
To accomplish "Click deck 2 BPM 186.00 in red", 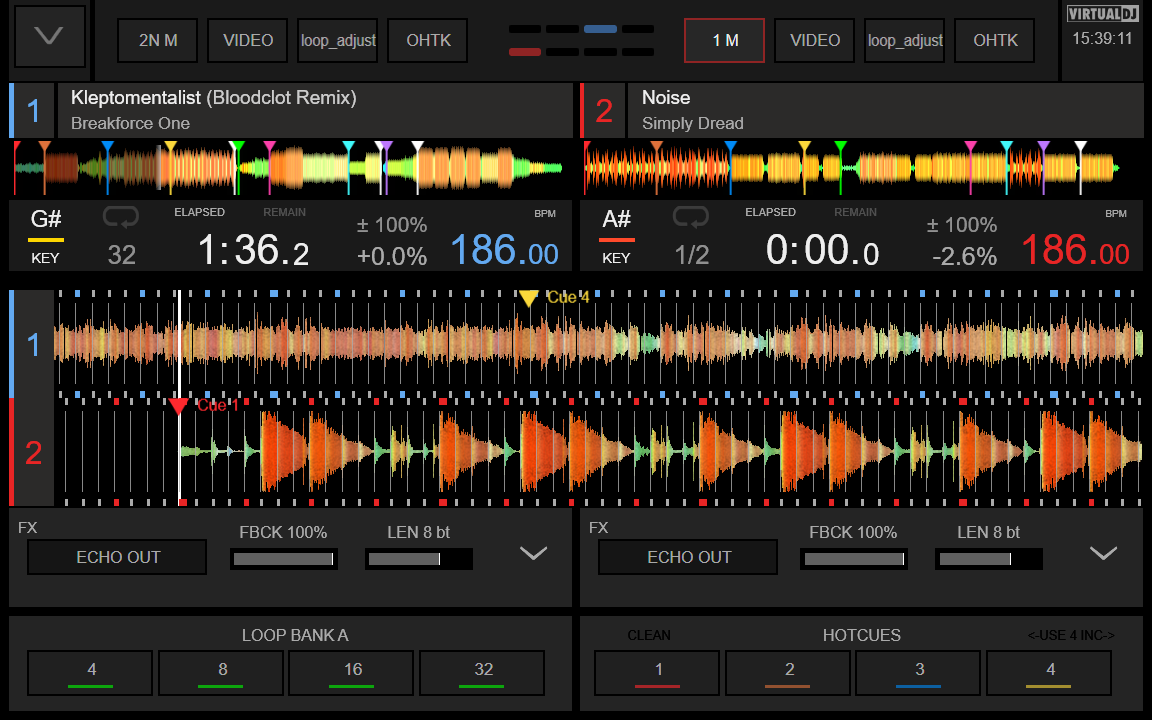I will (1075, 251).
